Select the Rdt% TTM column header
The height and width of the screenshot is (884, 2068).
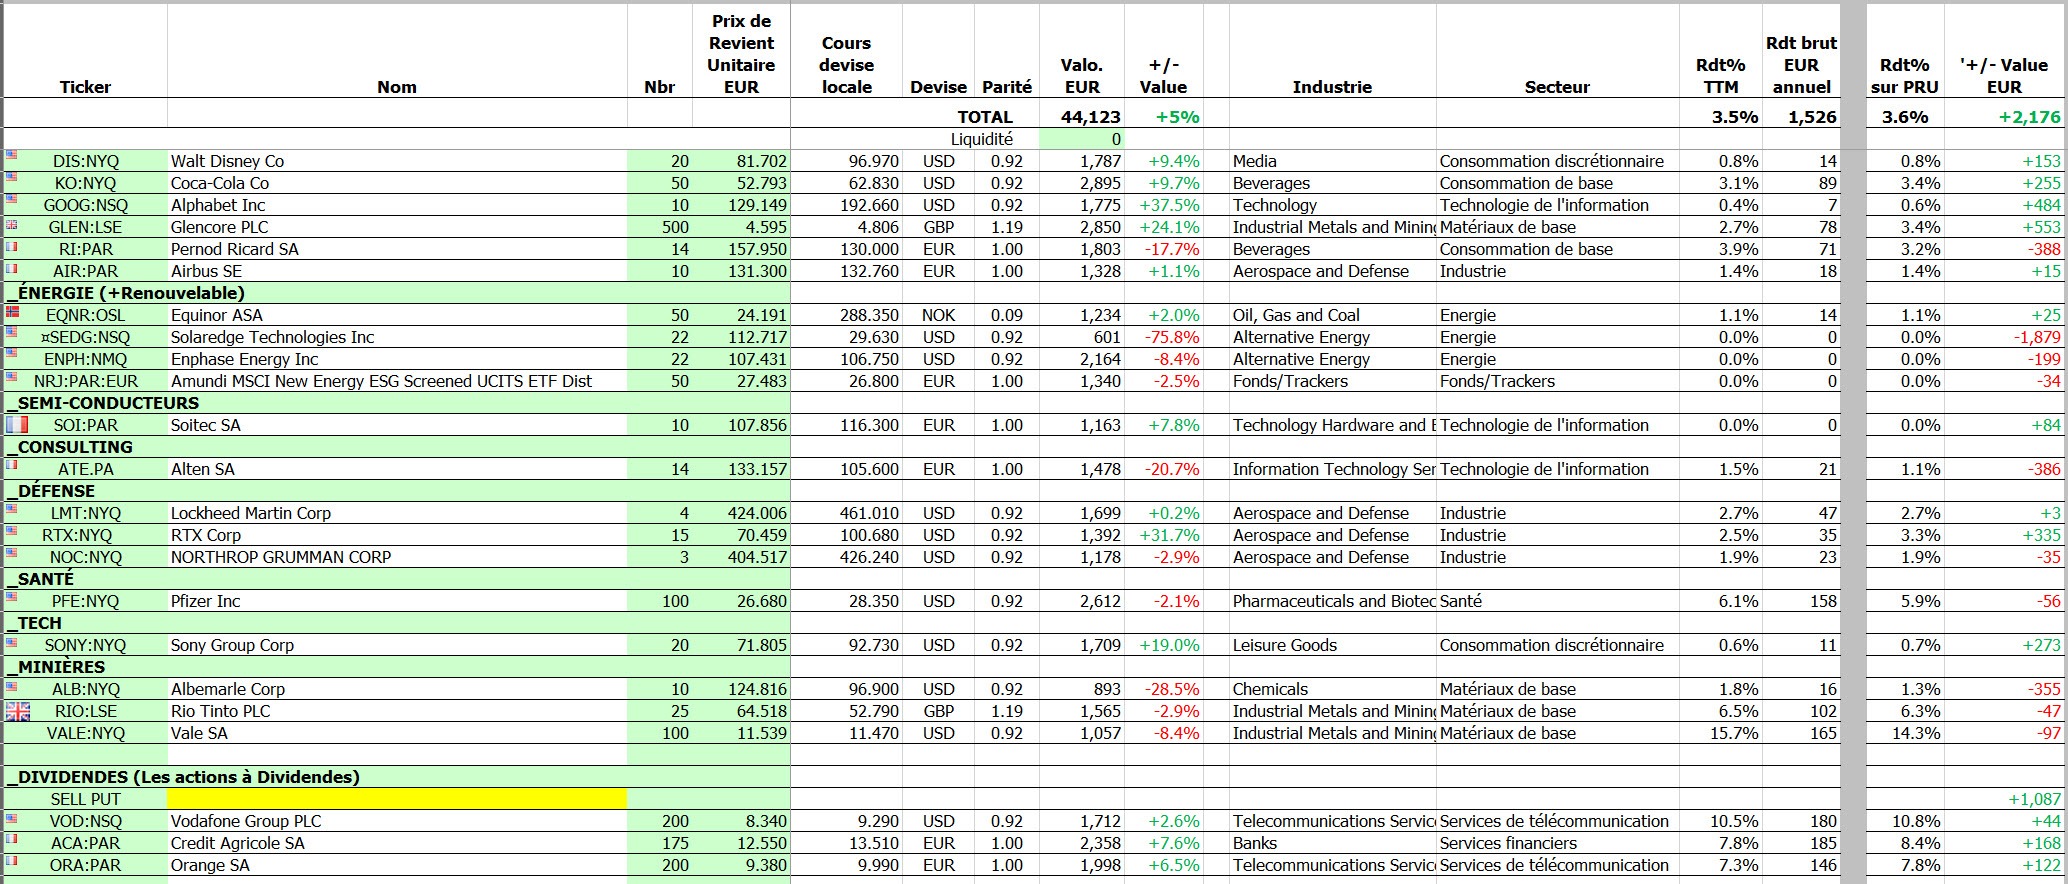[x=1721, y=76]
